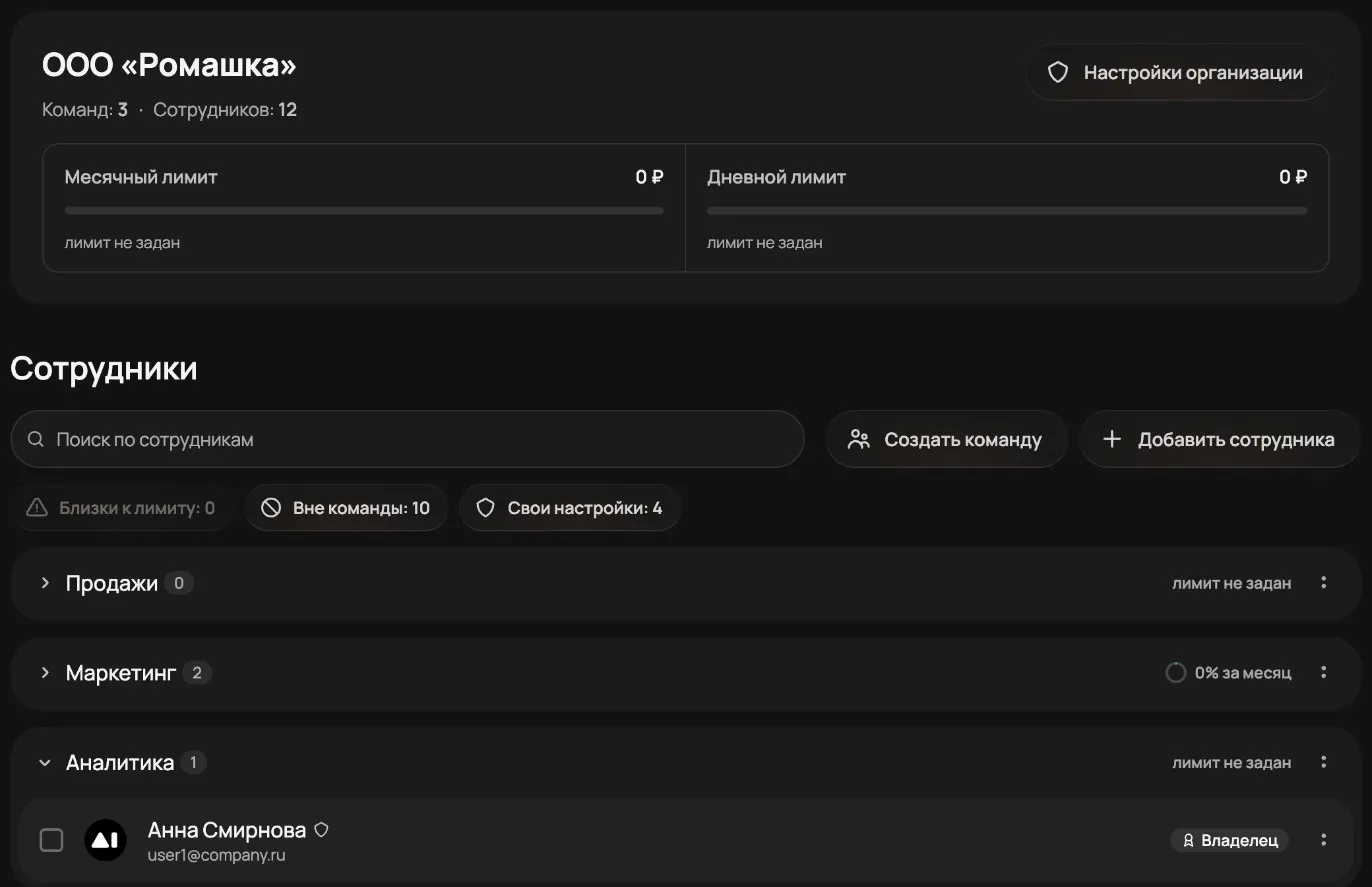Click the Сотрудников: 12 counter
Screen dimensions: 1372x887
(225, 110)
